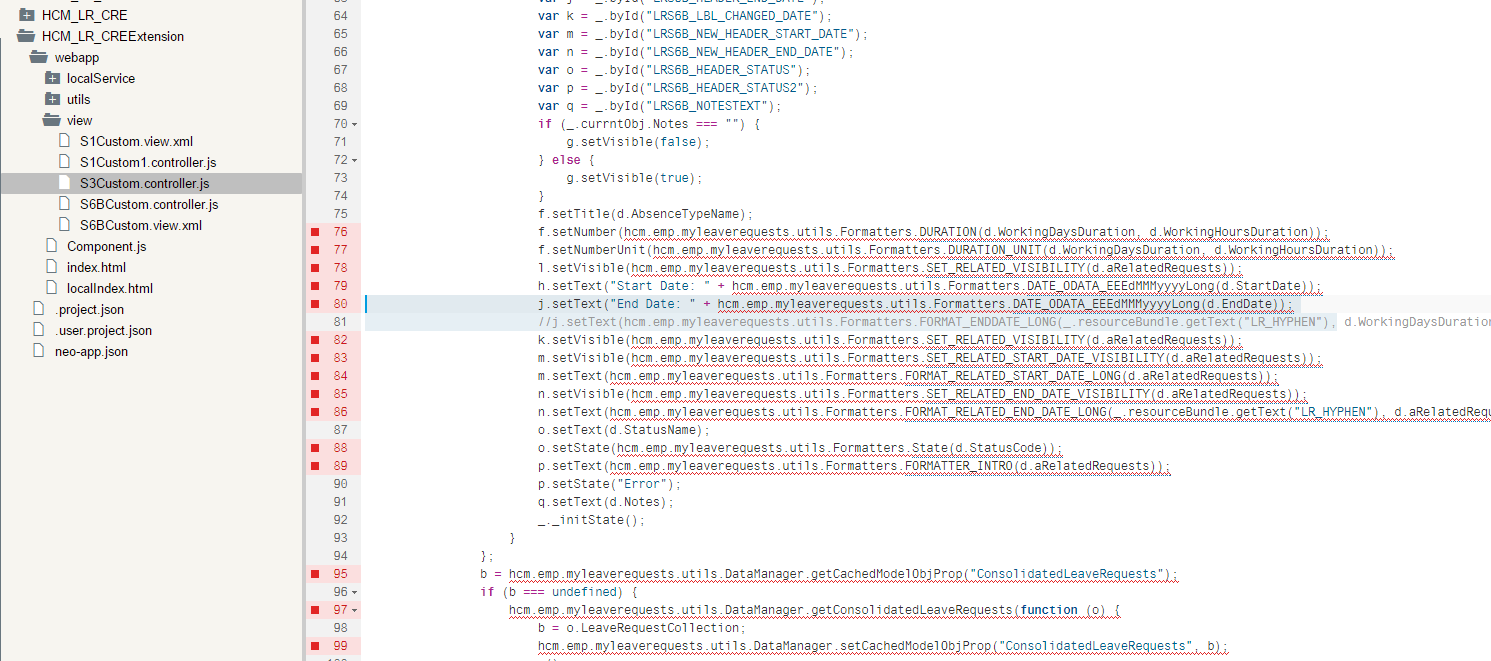Open the S1Custom.view.xml file
This screenshot has height=661, width=1491.
(x=136, y=141)
